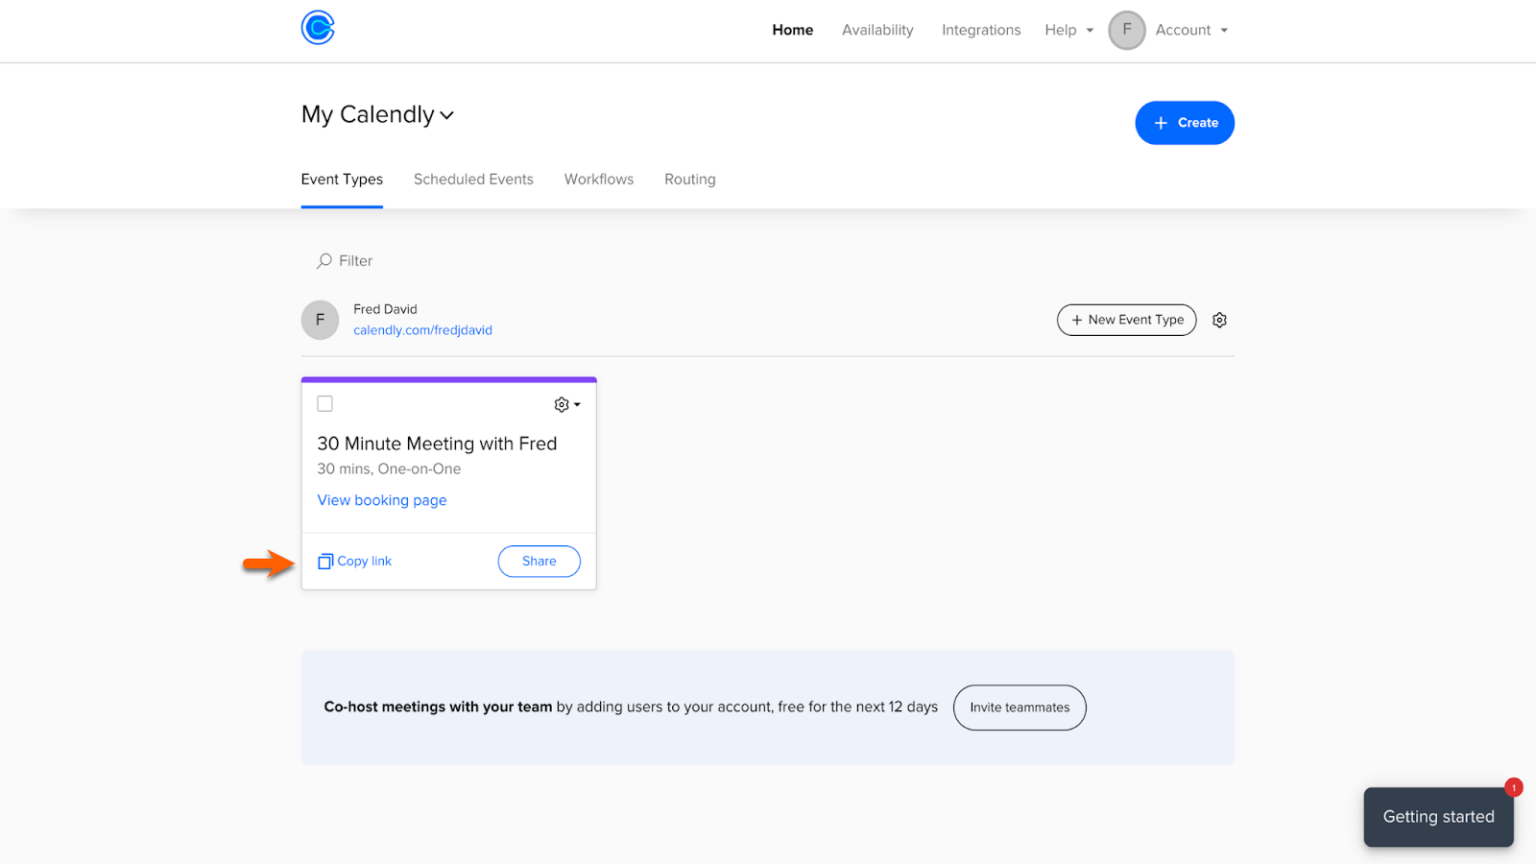
Task: Click the Account avatar in the navbar
Action: [1126, 30]
